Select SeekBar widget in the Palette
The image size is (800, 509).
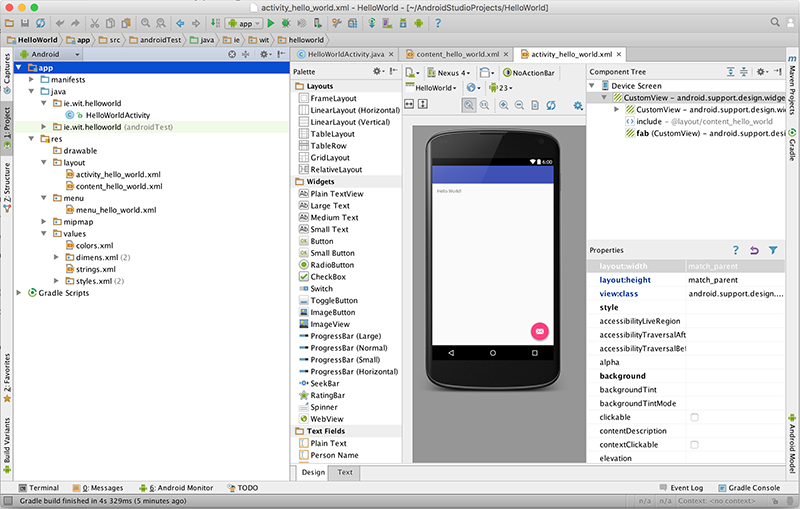(x=327, y=383)
